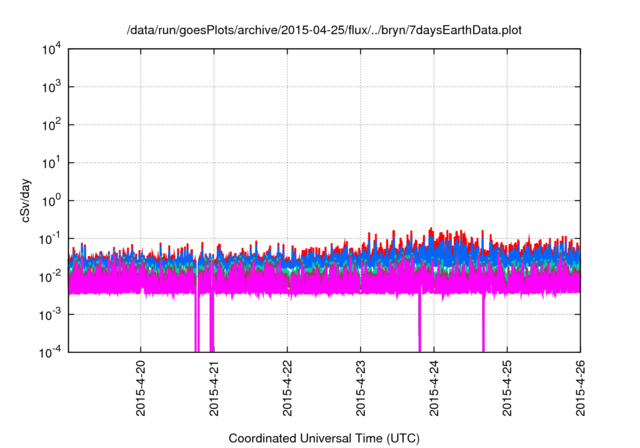
Task: Click the 2015-4-25 date label
Action: click(507, 388)
